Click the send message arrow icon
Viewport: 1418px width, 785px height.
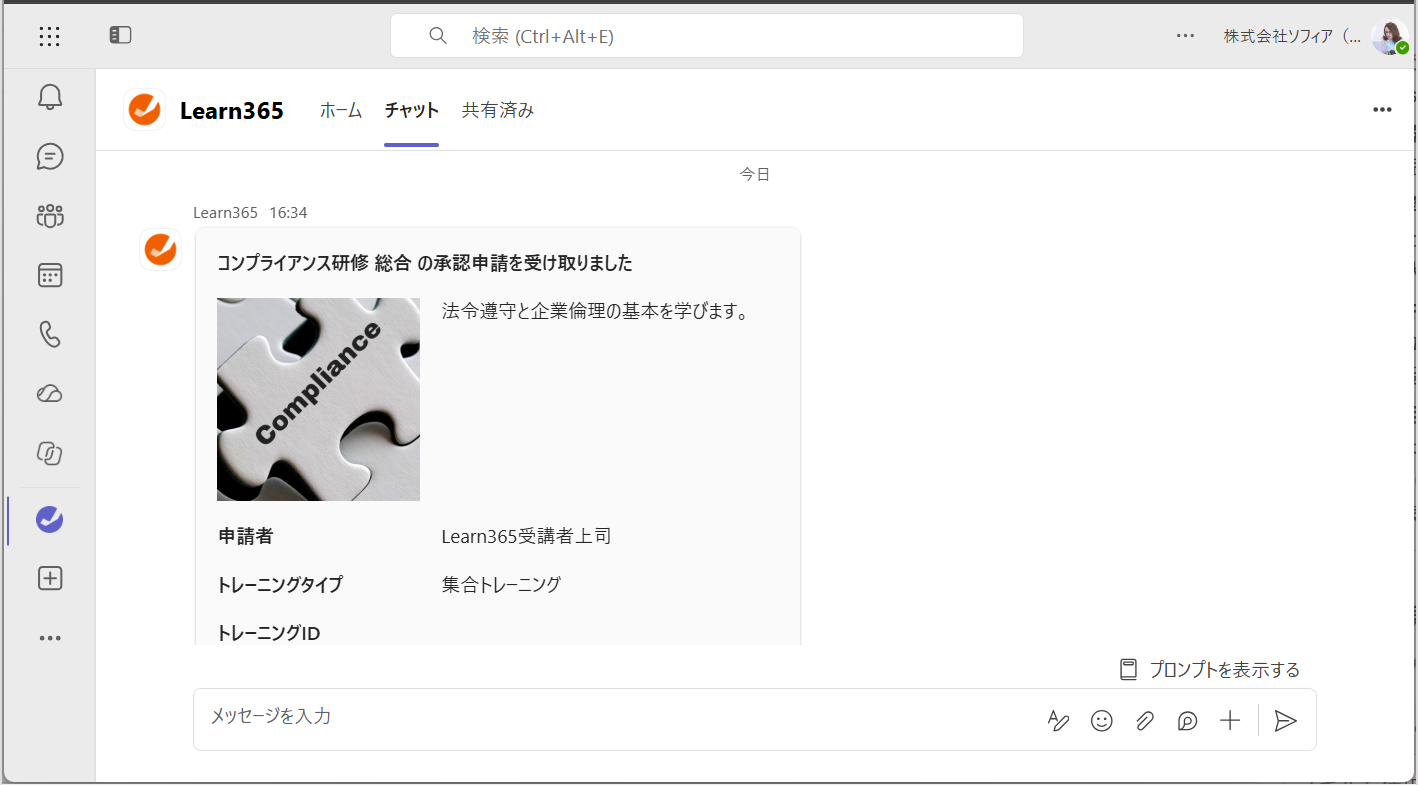point(1286,721)
